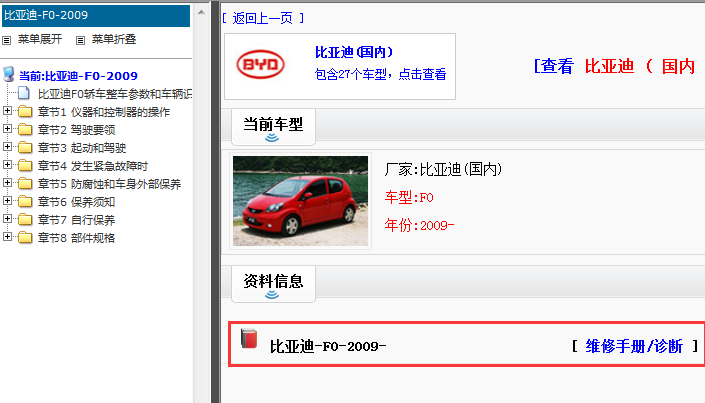Click the 菜单折叠 list icon

click(80, 40)
